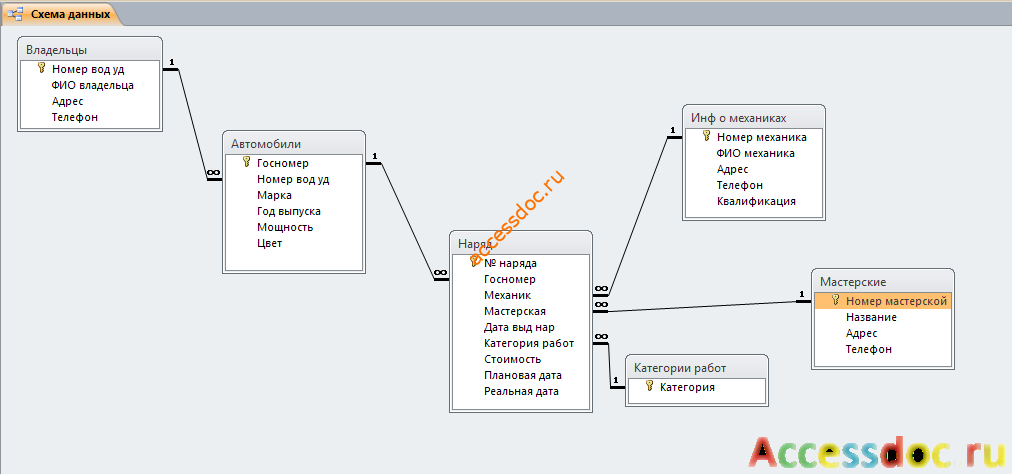Click the key icon beside Номер вод уд in Владельцы

42,68
